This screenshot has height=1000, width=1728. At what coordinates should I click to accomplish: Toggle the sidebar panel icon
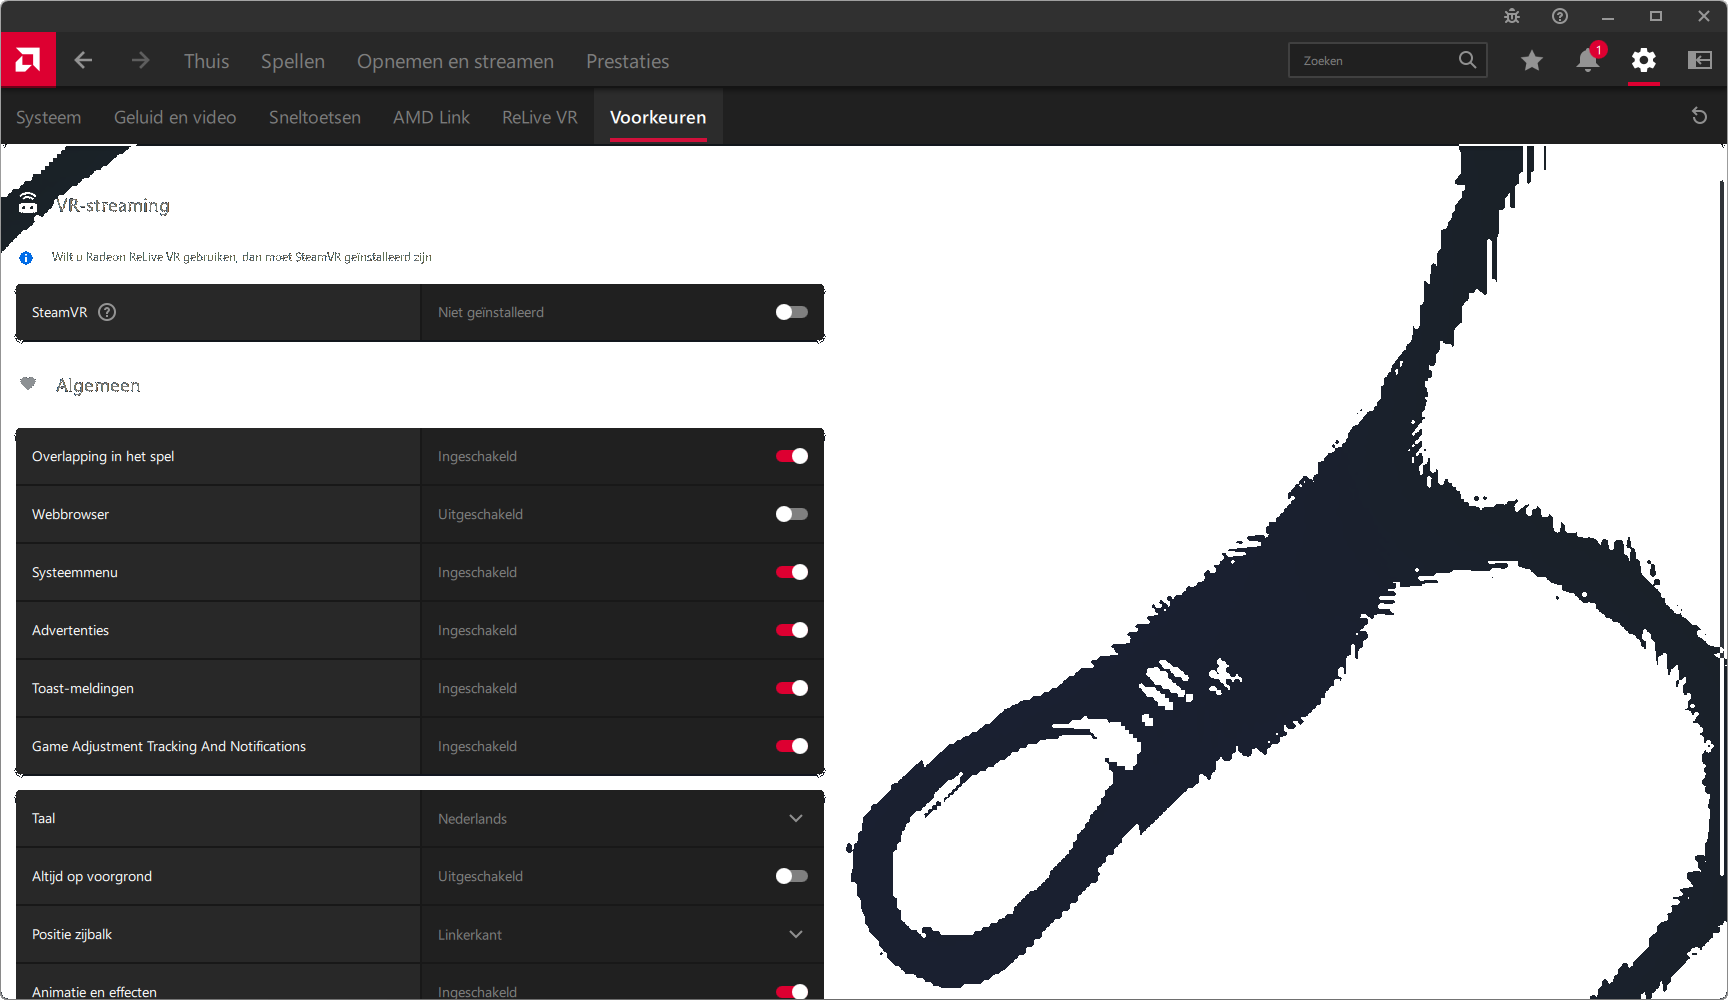(x=1699, y=61)
